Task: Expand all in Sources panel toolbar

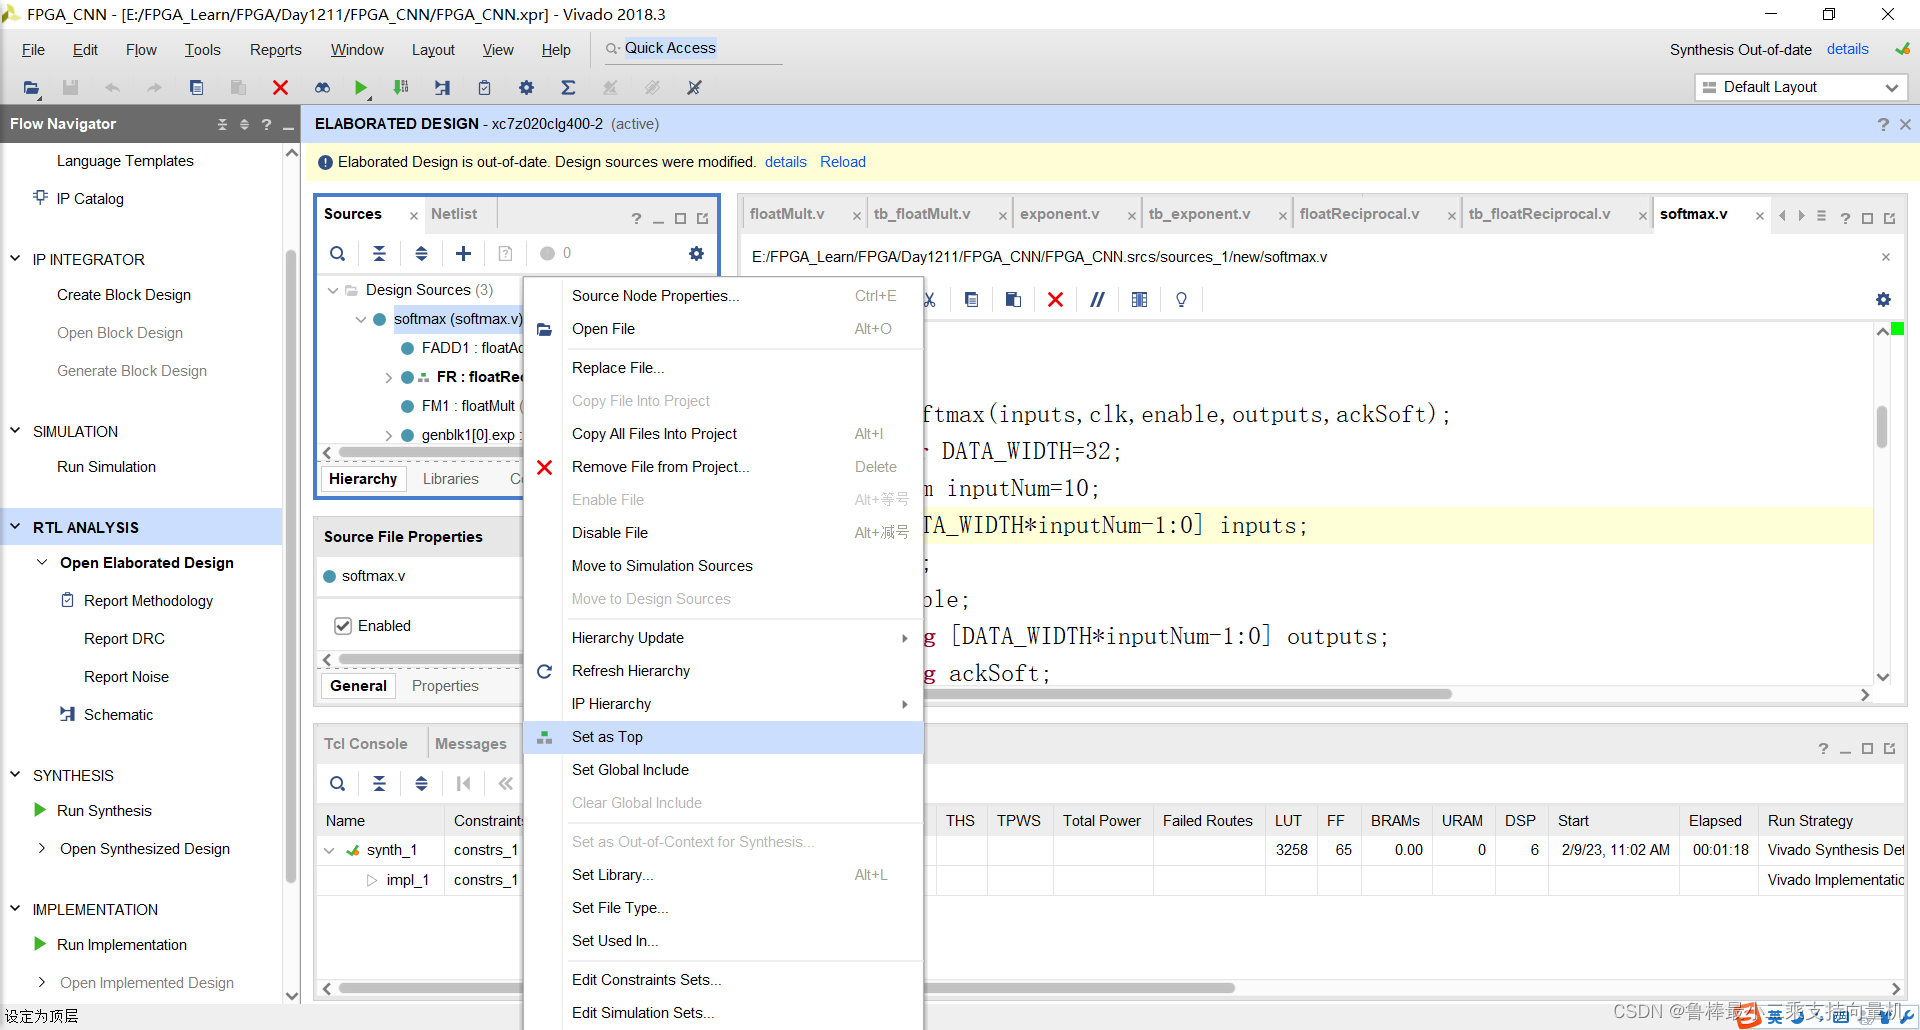Action: coord(421,254)
